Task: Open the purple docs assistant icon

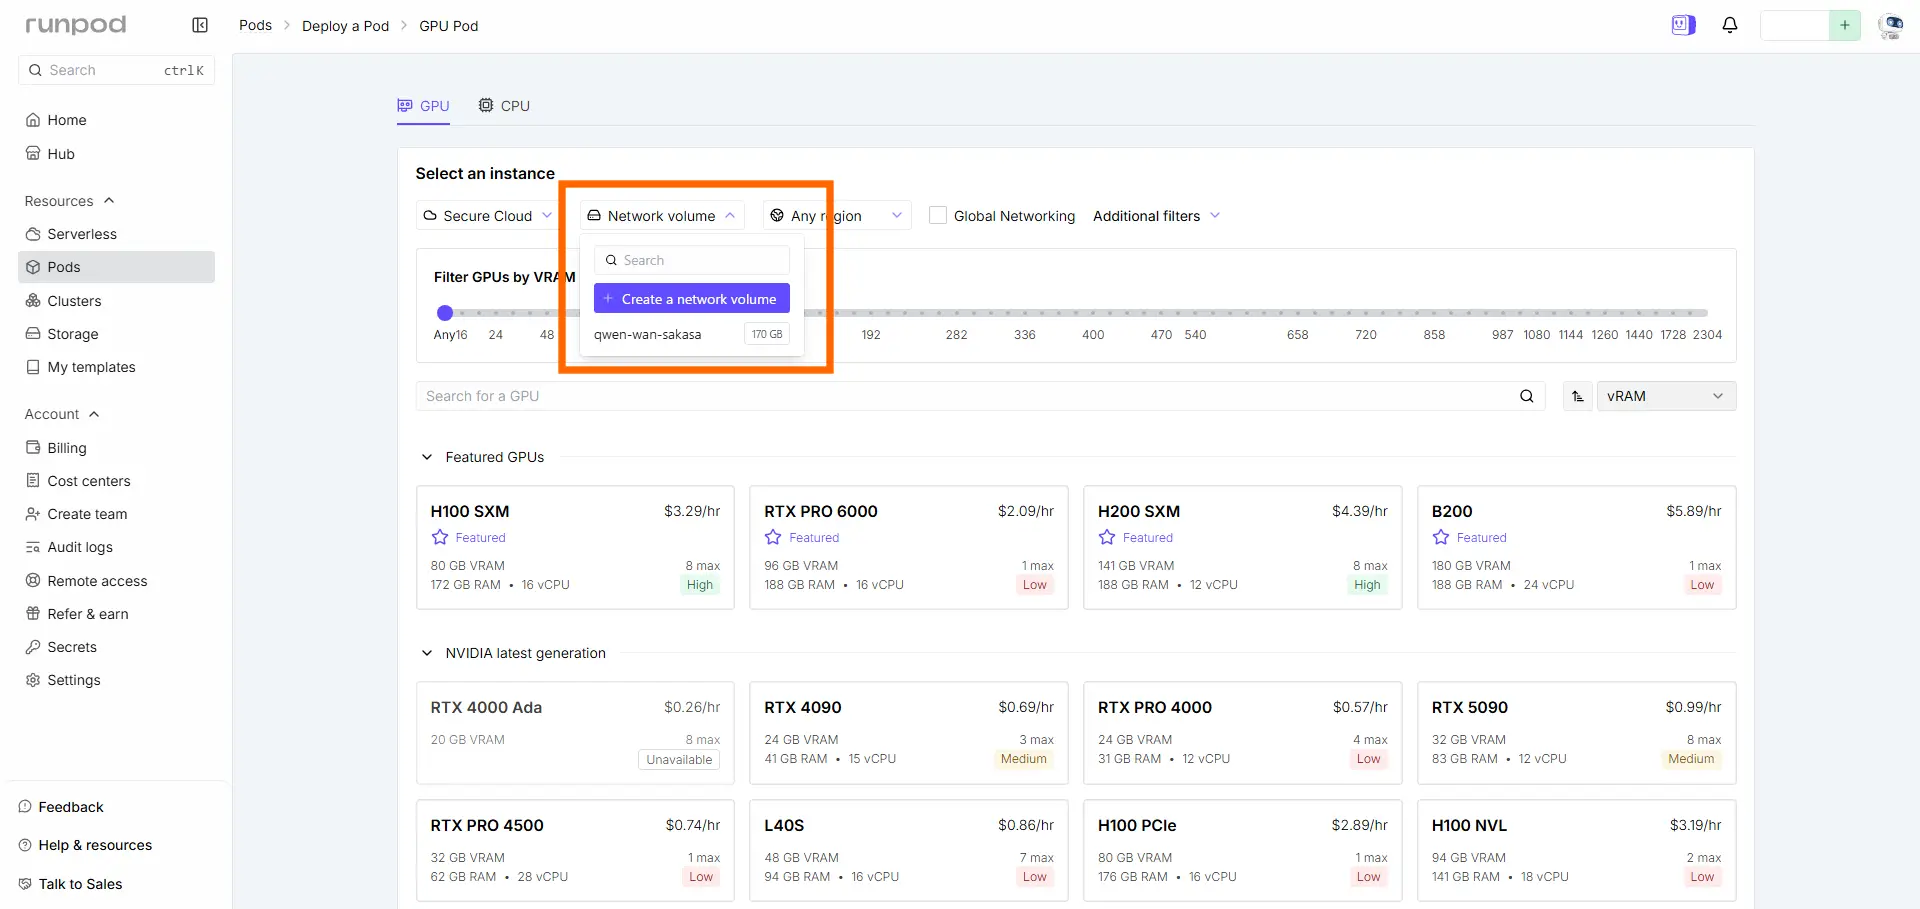Action: 1683,25
